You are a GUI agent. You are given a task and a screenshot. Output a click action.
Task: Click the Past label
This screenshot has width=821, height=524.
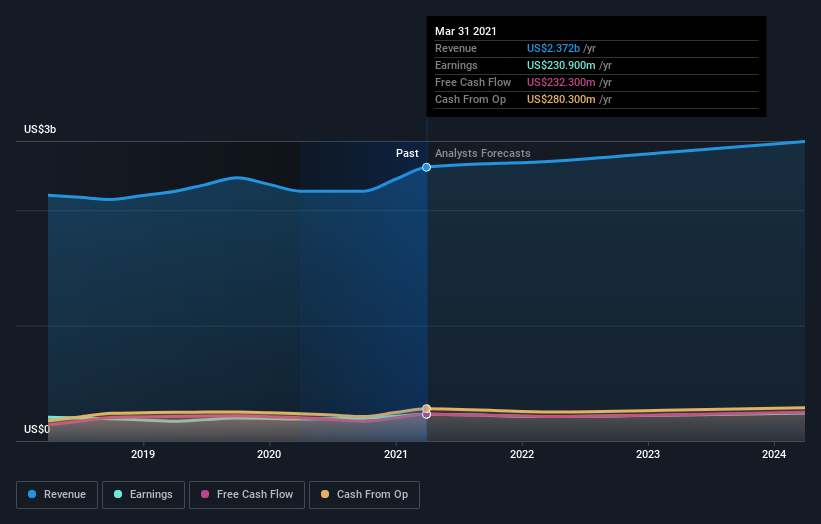coord(407,153)
